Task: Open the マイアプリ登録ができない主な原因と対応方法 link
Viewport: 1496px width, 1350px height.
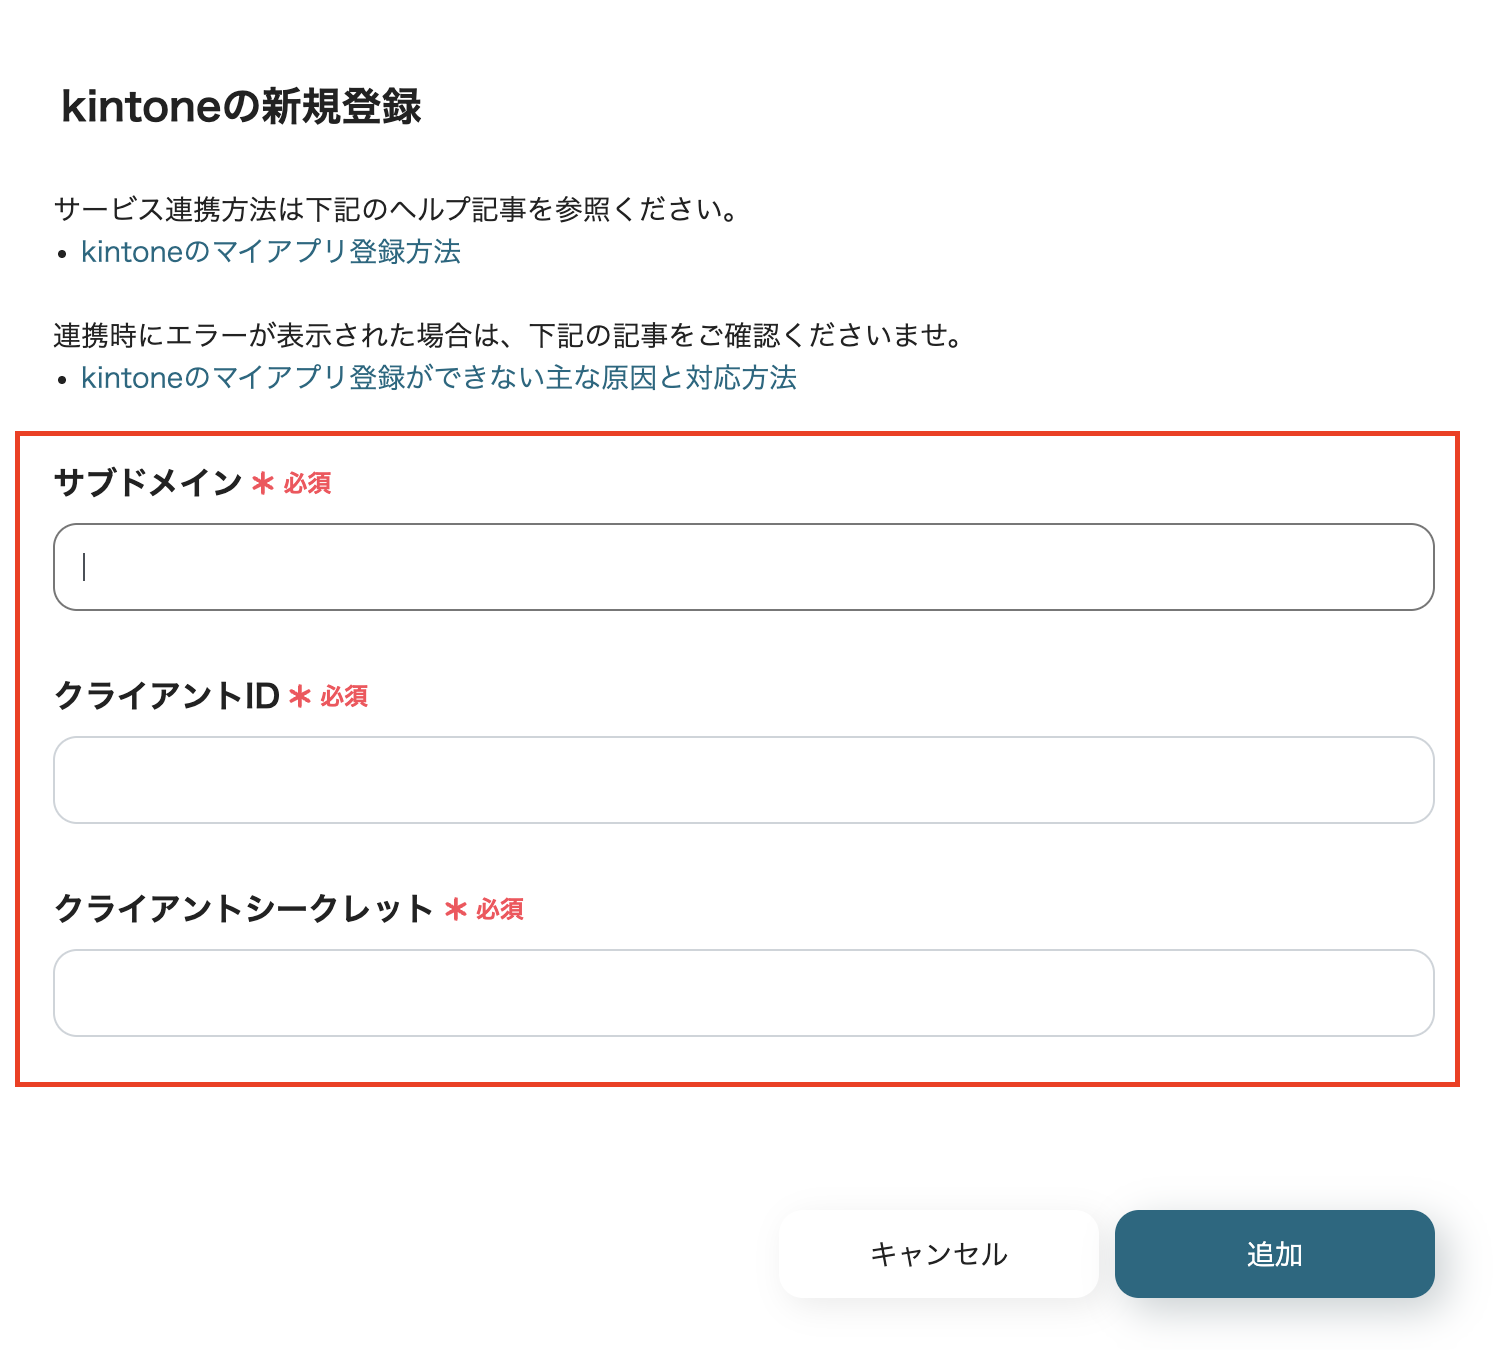Action: coord(438,378)
